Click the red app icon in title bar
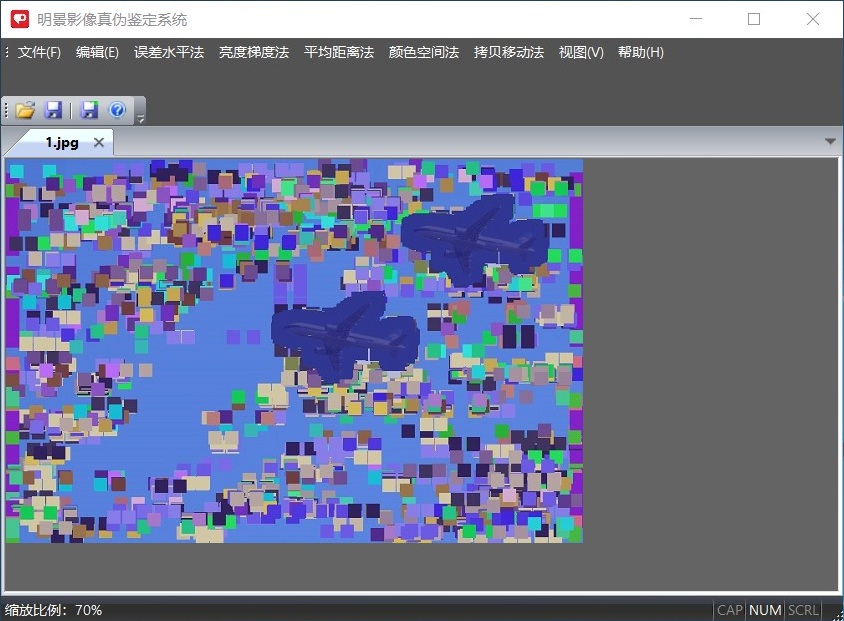The height and width of the screenshot is (621, 844). 20,19
